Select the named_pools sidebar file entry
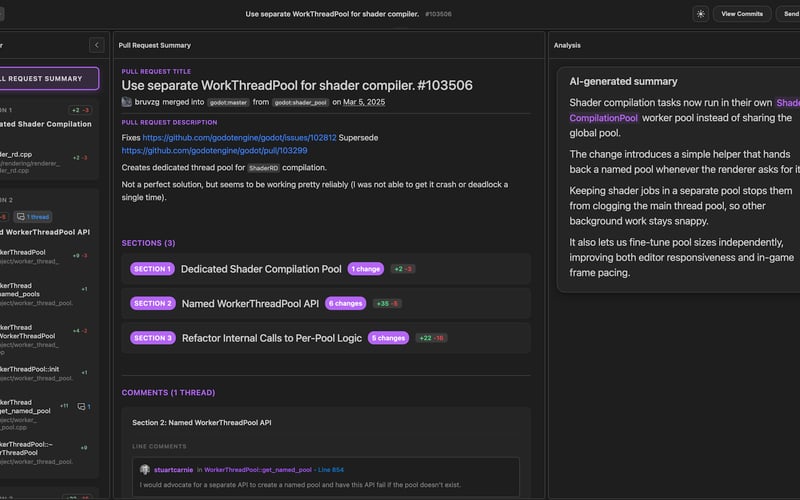The width and height of the screenshot is (800, 500). coord(46,294)
